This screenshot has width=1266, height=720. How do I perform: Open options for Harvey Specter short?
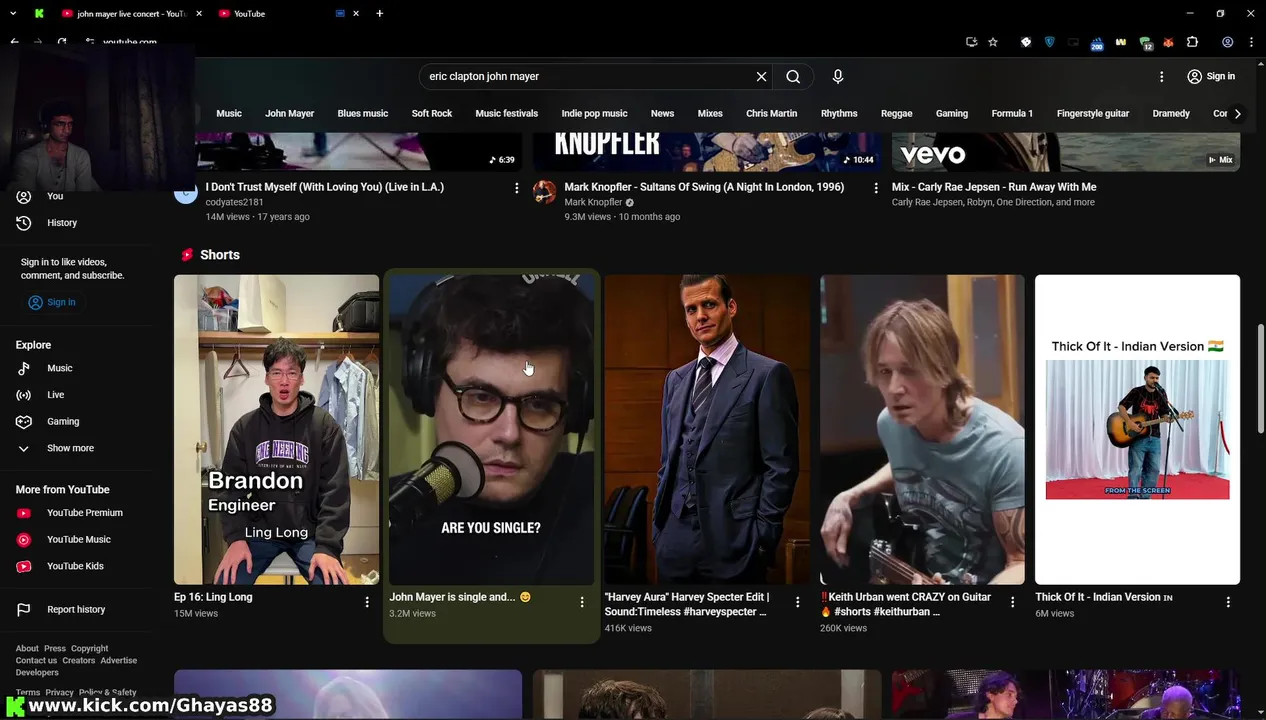(x=797, y=602)
